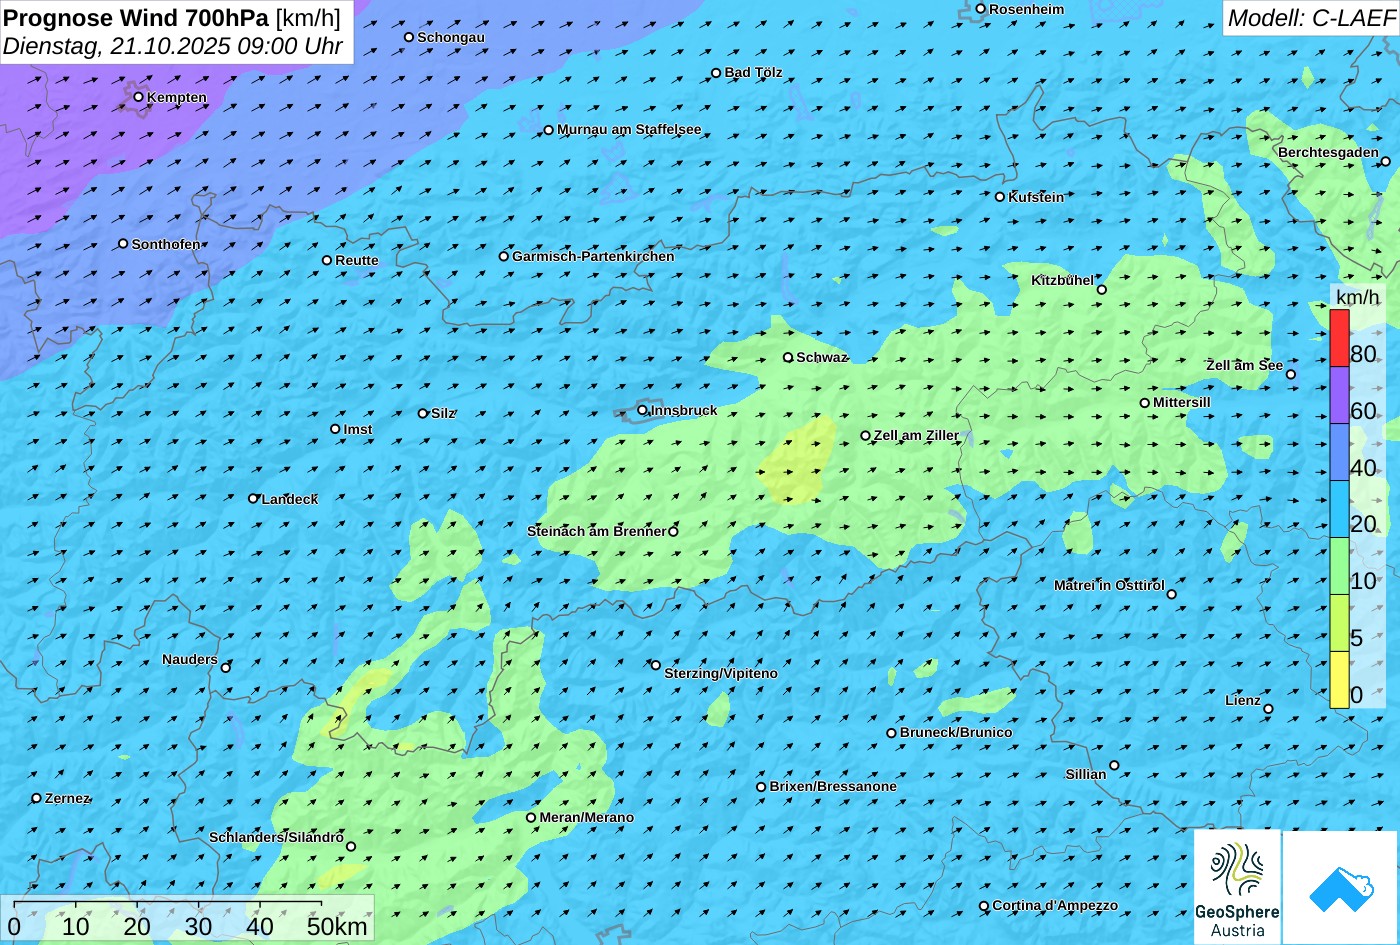Click the date Dienstag, 21.10.2025 09:00 Uhr
This screenshot has width=1400, height=945.
(x=173, y=46)
